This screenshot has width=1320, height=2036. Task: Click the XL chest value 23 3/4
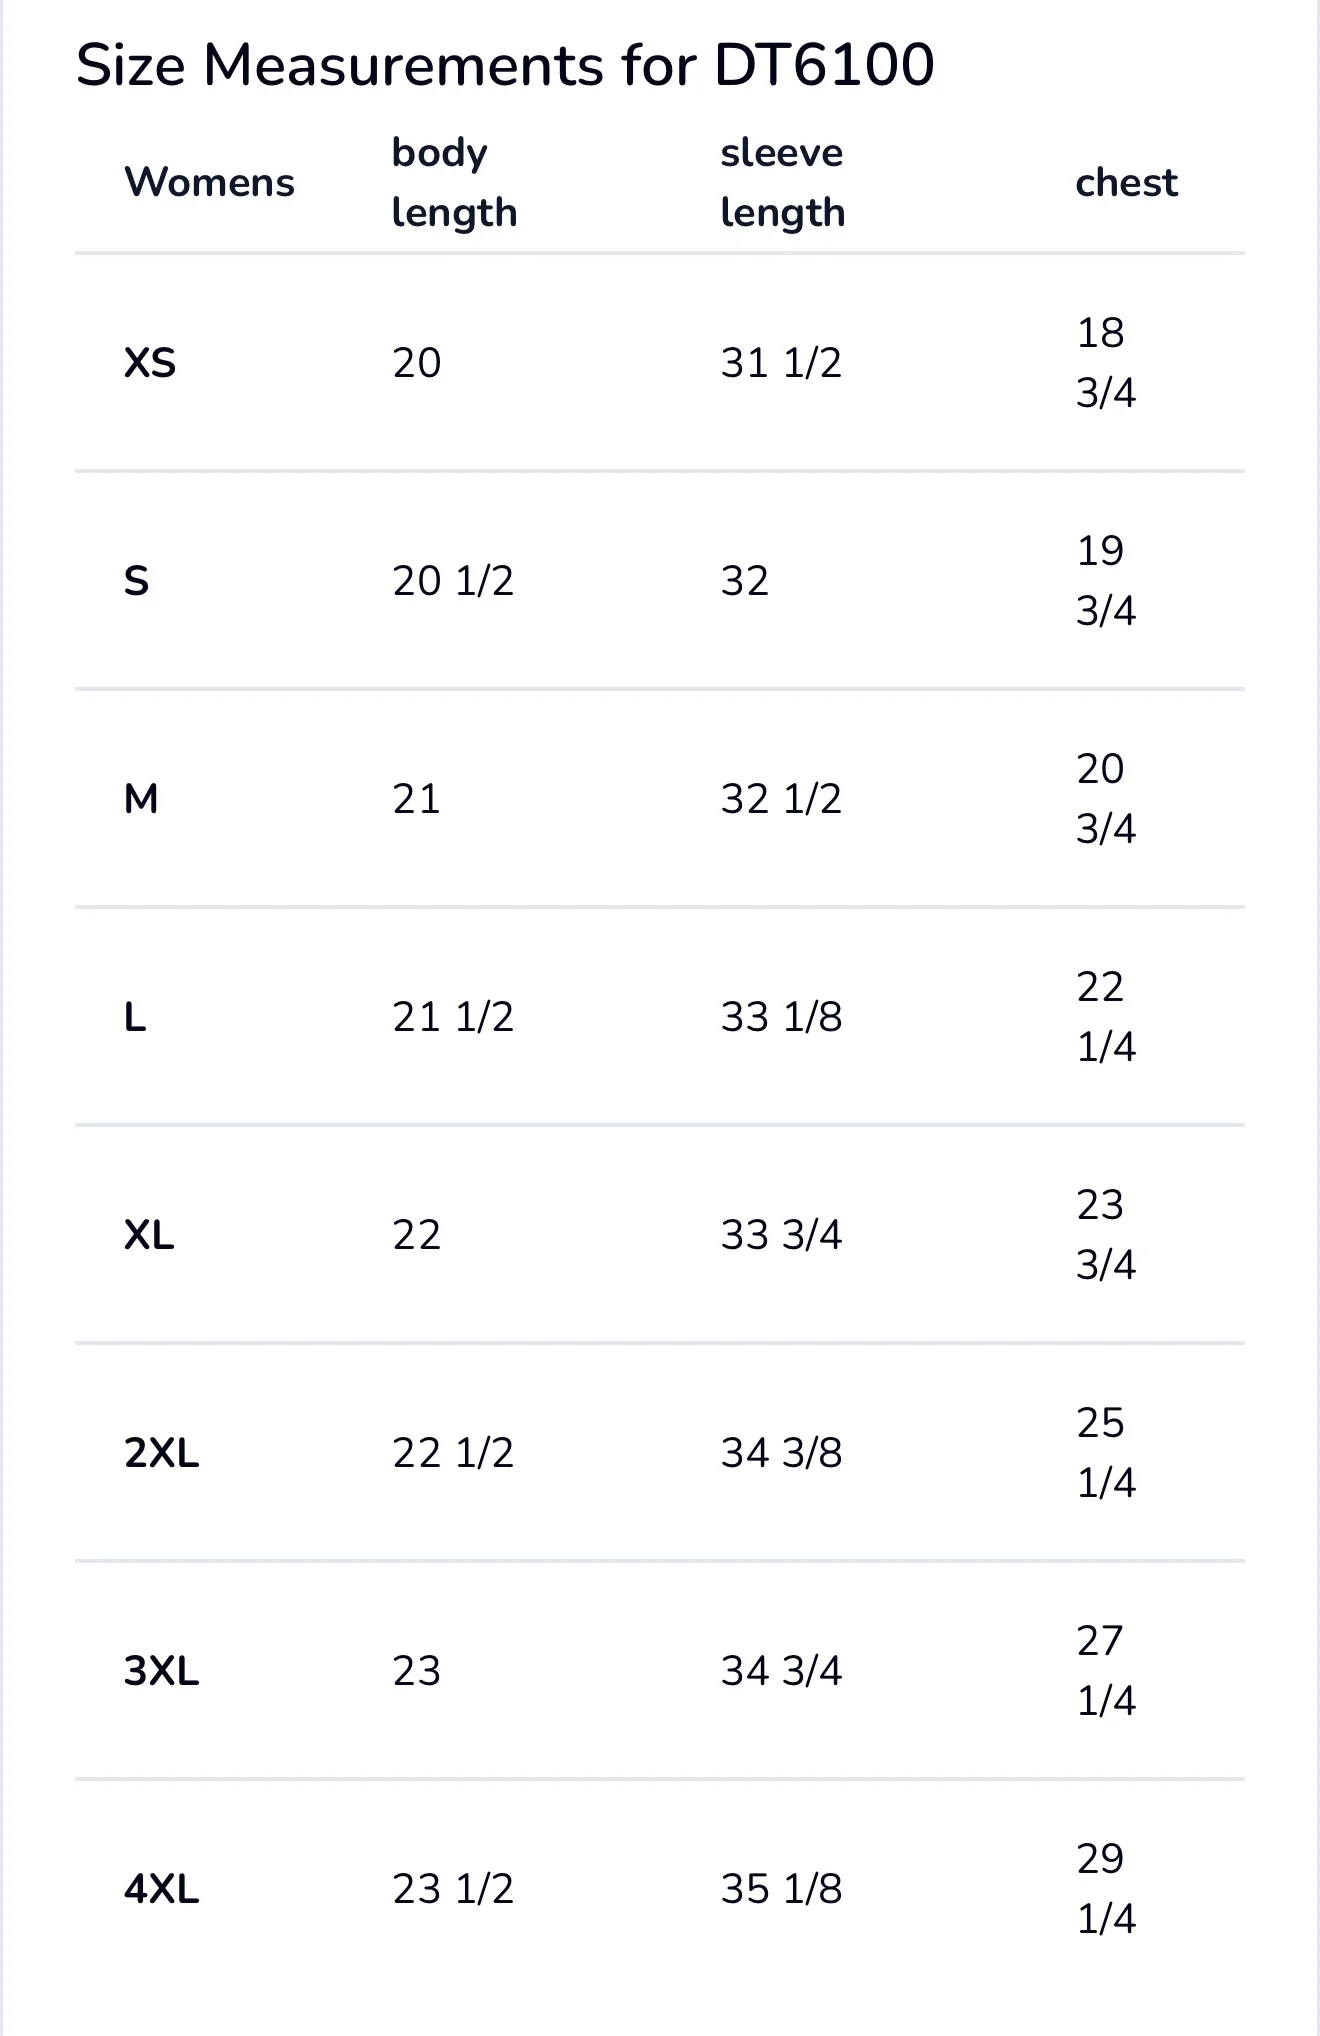tap(1105, 1235)
